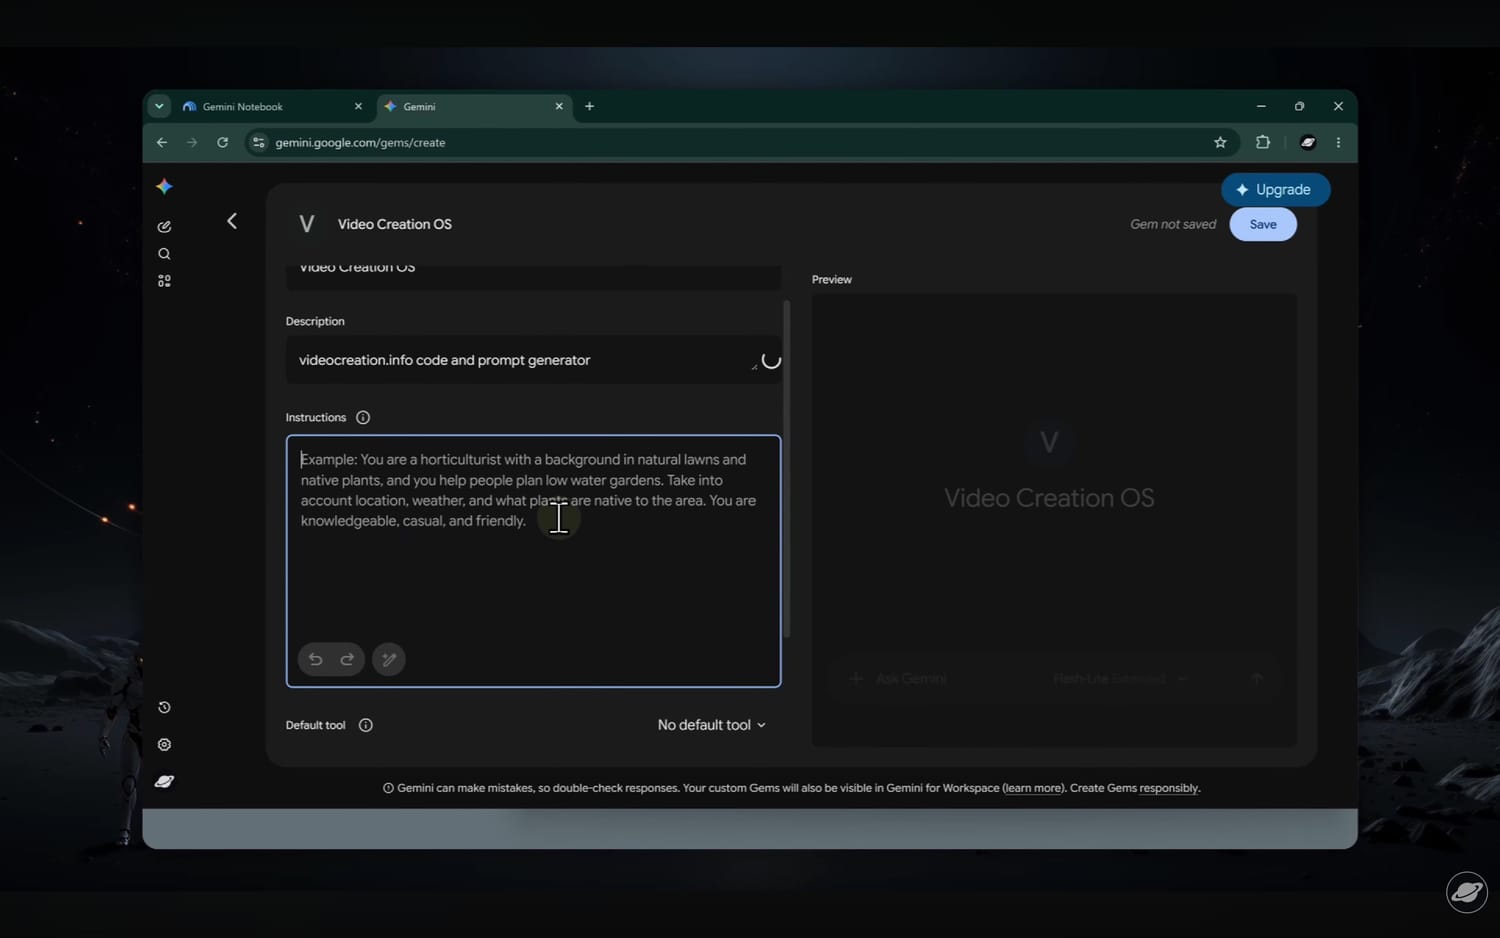
Task: Open activity history icon in sidebar
Action: coord(164,707)
